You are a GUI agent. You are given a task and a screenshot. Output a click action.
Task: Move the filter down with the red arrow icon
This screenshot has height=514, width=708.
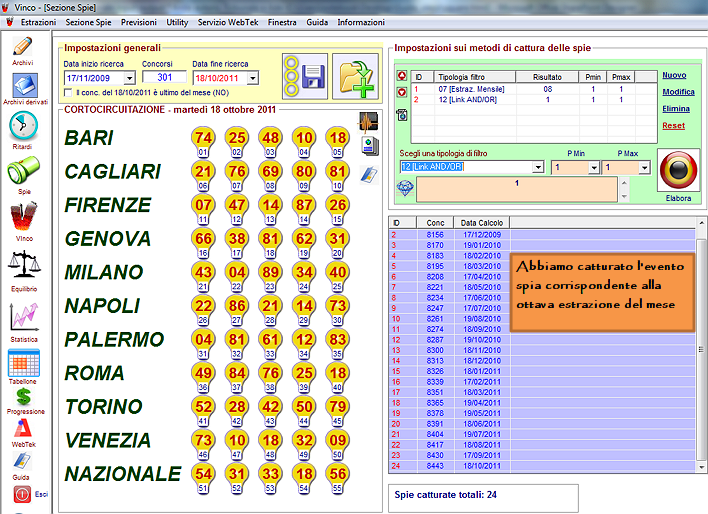402,93
